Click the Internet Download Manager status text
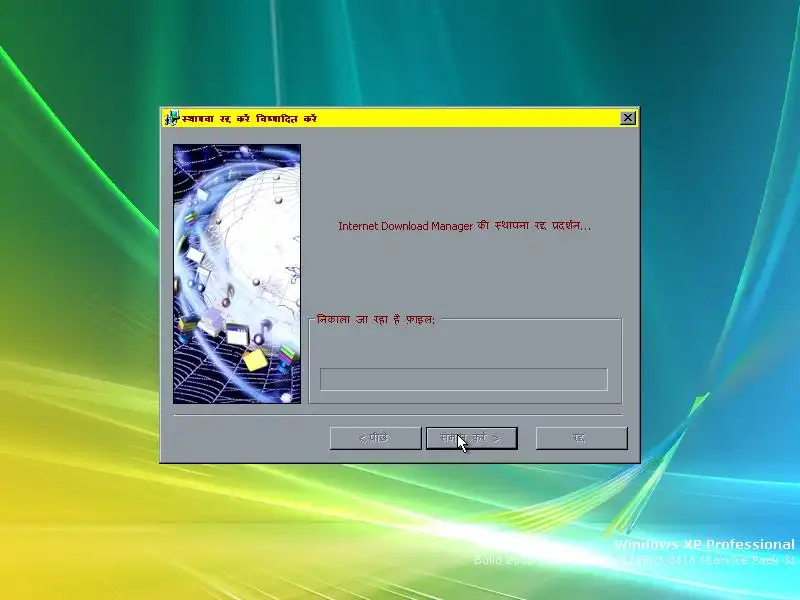The height and width of the screenshot is (600, 800). [x=464, y=226]
